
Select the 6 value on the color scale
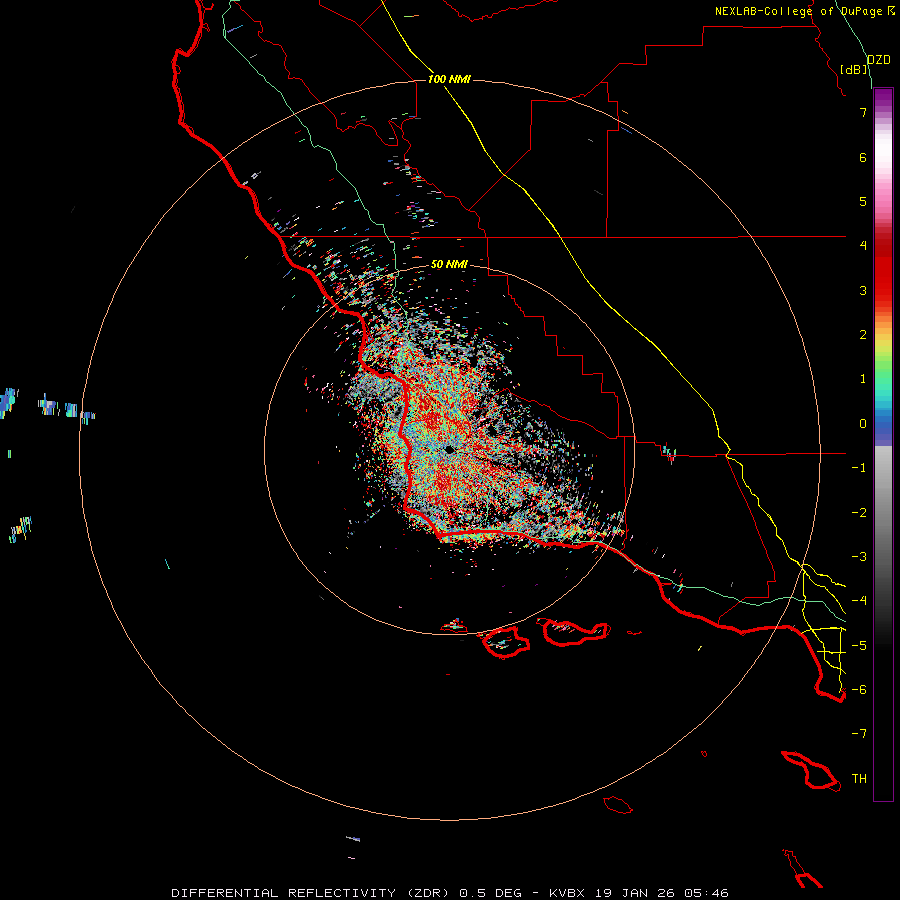coord(863,157)
